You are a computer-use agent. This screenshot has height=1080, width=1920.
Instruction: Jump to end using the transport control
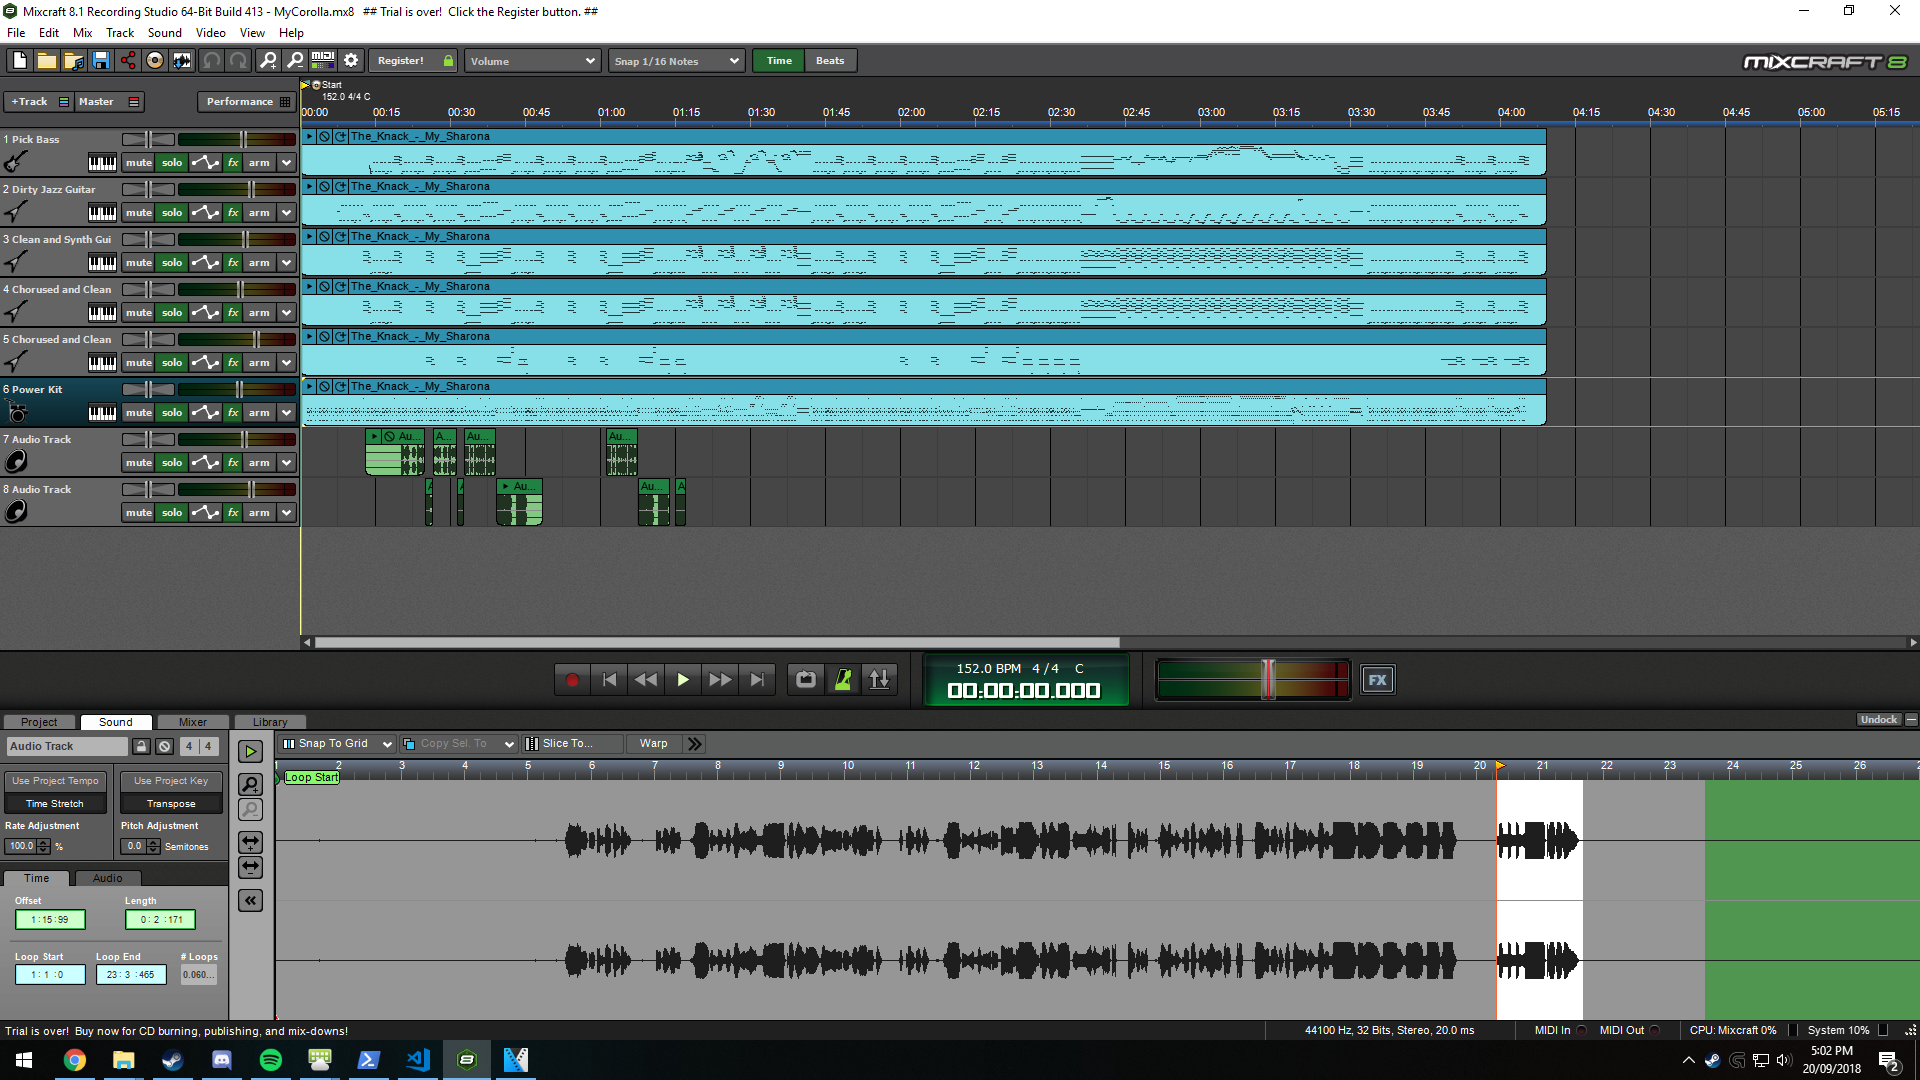757,680
